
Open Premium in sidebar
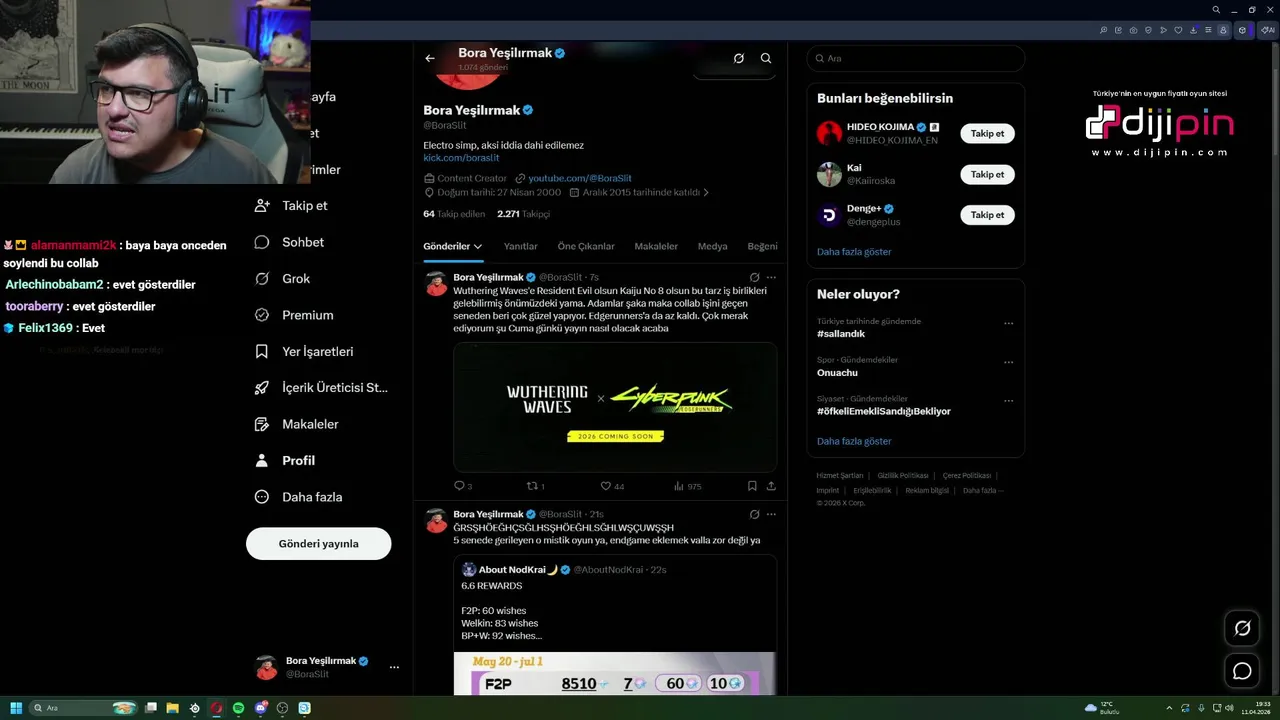(x=294, y=315)
